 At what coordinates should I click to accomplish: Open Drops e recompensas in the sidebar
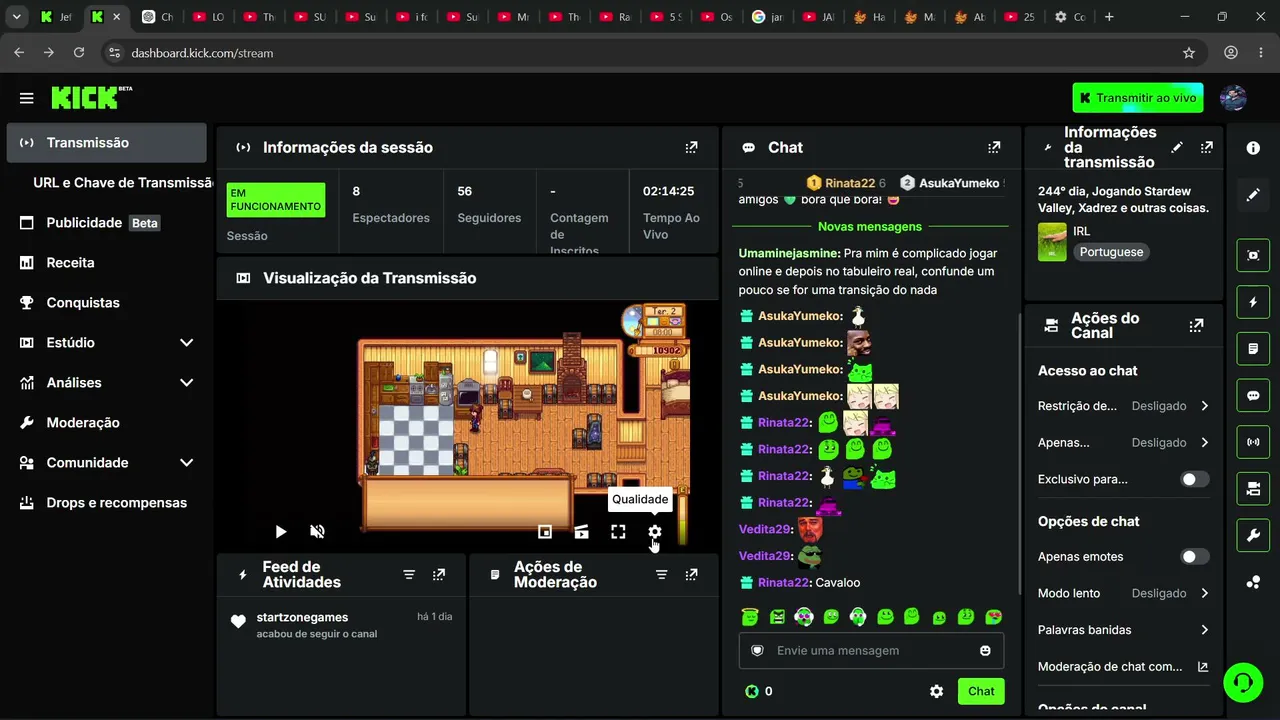pyautogui.click(x=106, y=503)
